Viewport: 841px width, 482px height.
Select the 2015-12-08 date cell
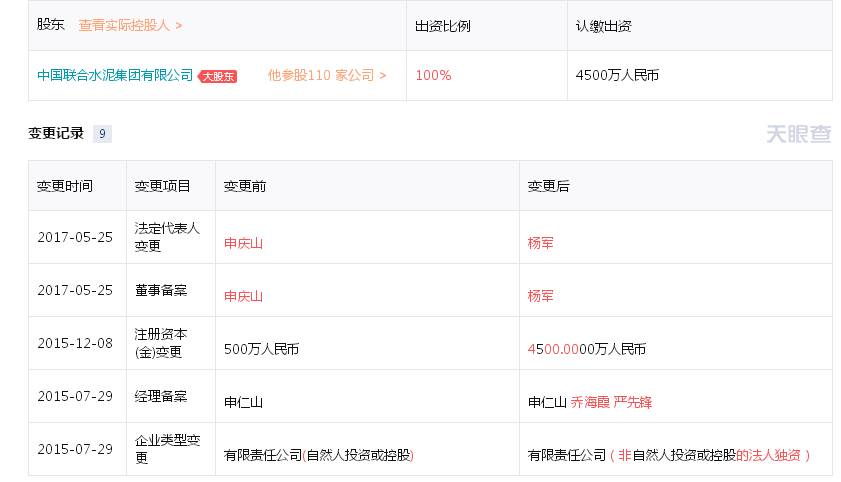point(75,343)
